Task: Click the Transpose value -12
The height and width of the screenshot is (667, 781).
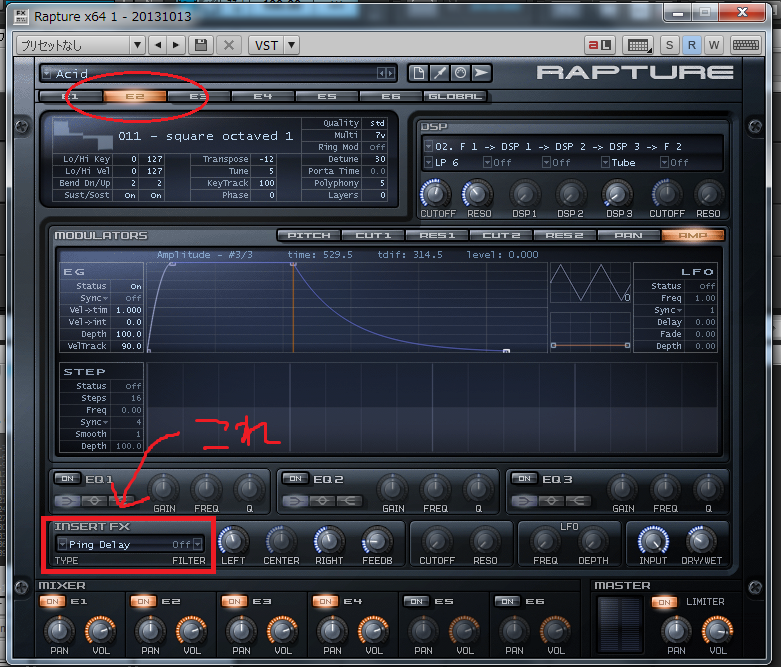Action: click(266, 159)
